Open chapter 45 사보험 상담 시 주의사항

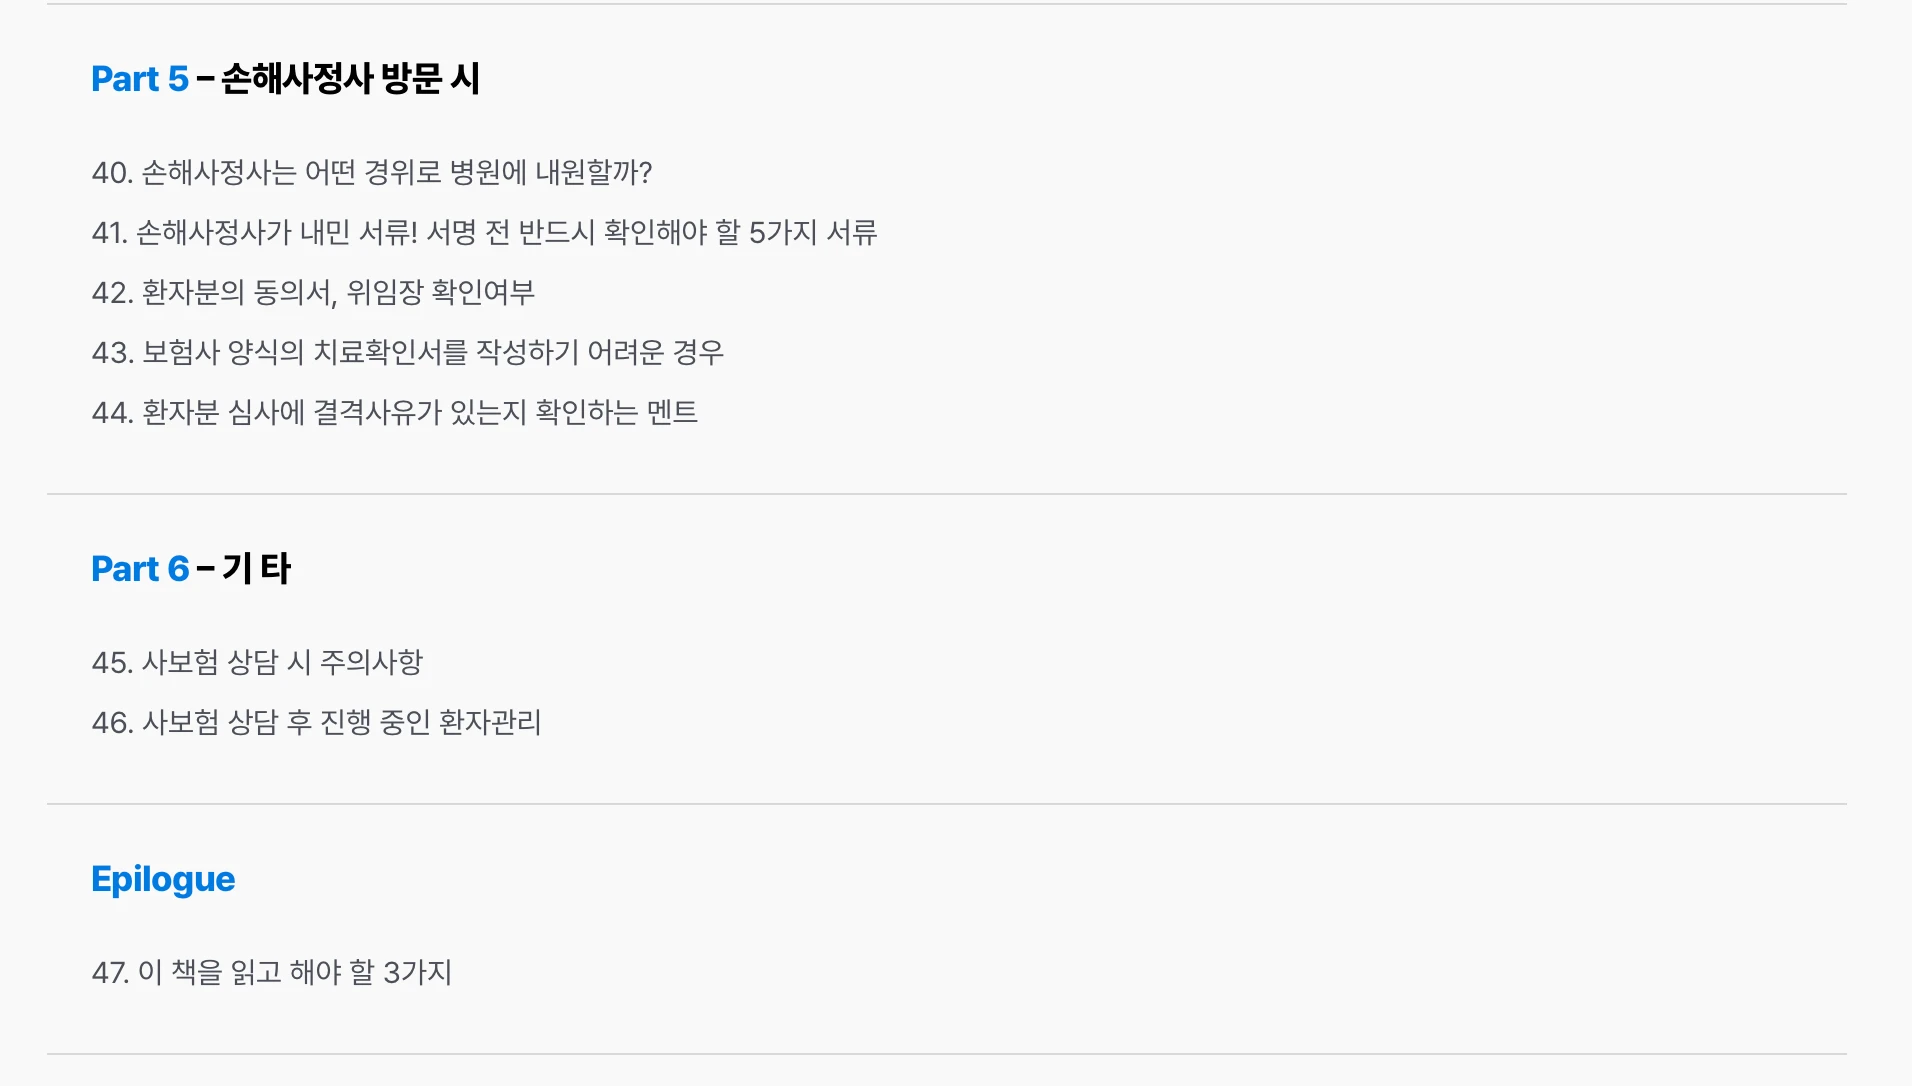(257, 662)
